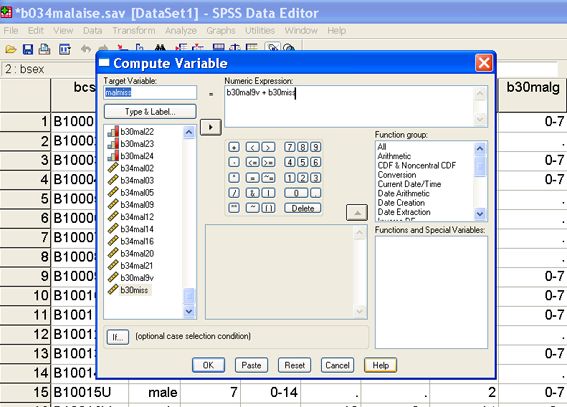Click the less-than keypad button
Image resolution: width=567 pixels, height=407 pixels.
click(252, 147)
